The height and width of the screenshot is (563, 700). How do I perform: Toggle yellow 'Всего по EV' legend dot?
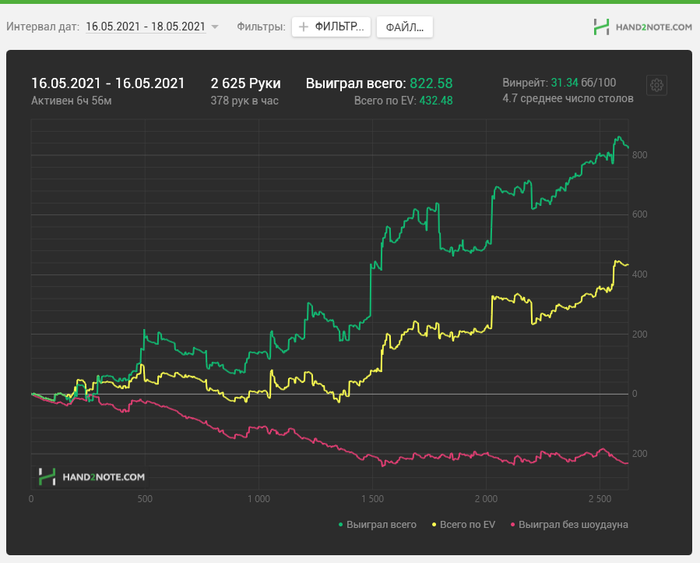click(434, 525)
